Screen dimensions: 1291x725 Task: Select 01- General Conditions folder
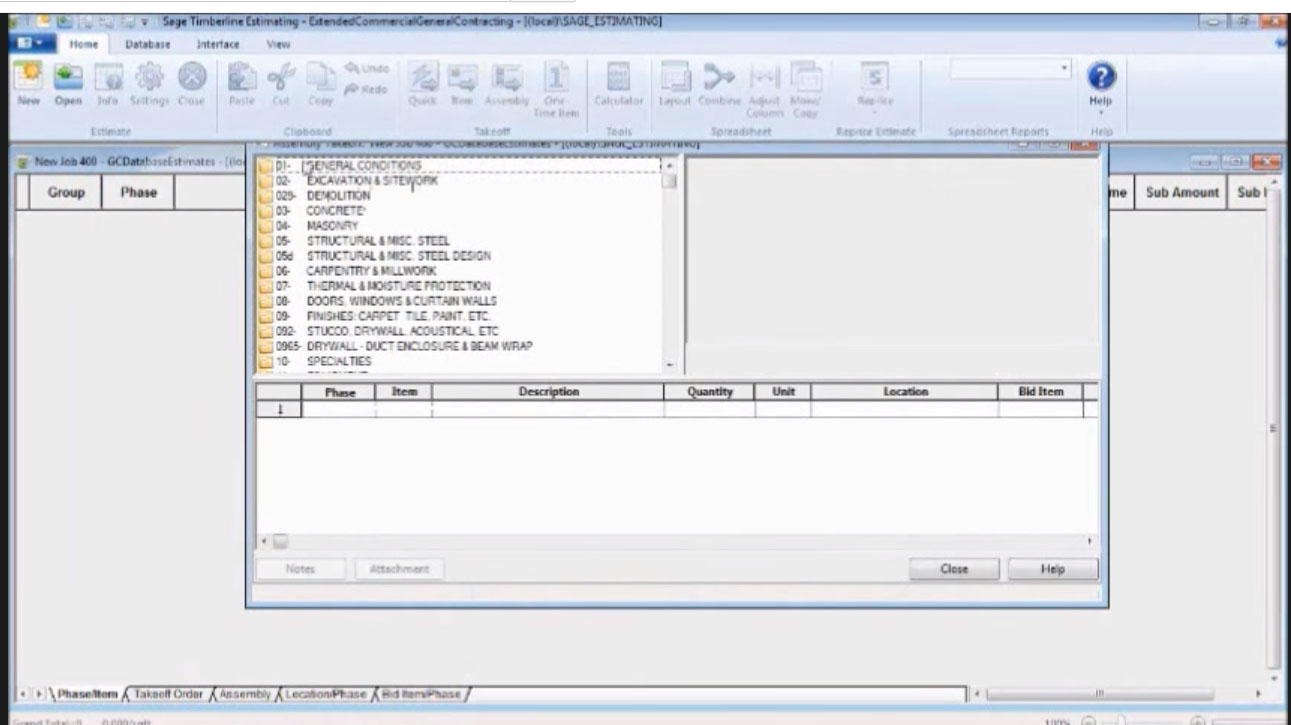tap(349, 165)
